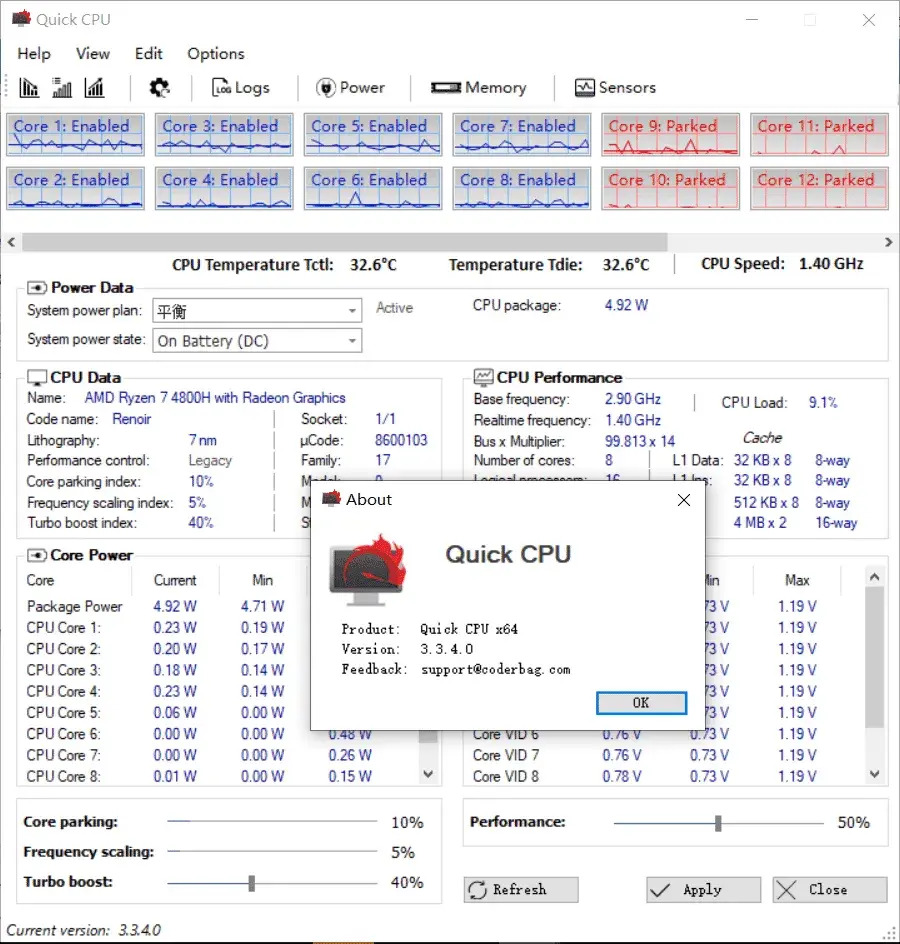
Task: Open settings via the gear icon
Action: [160, 88]
